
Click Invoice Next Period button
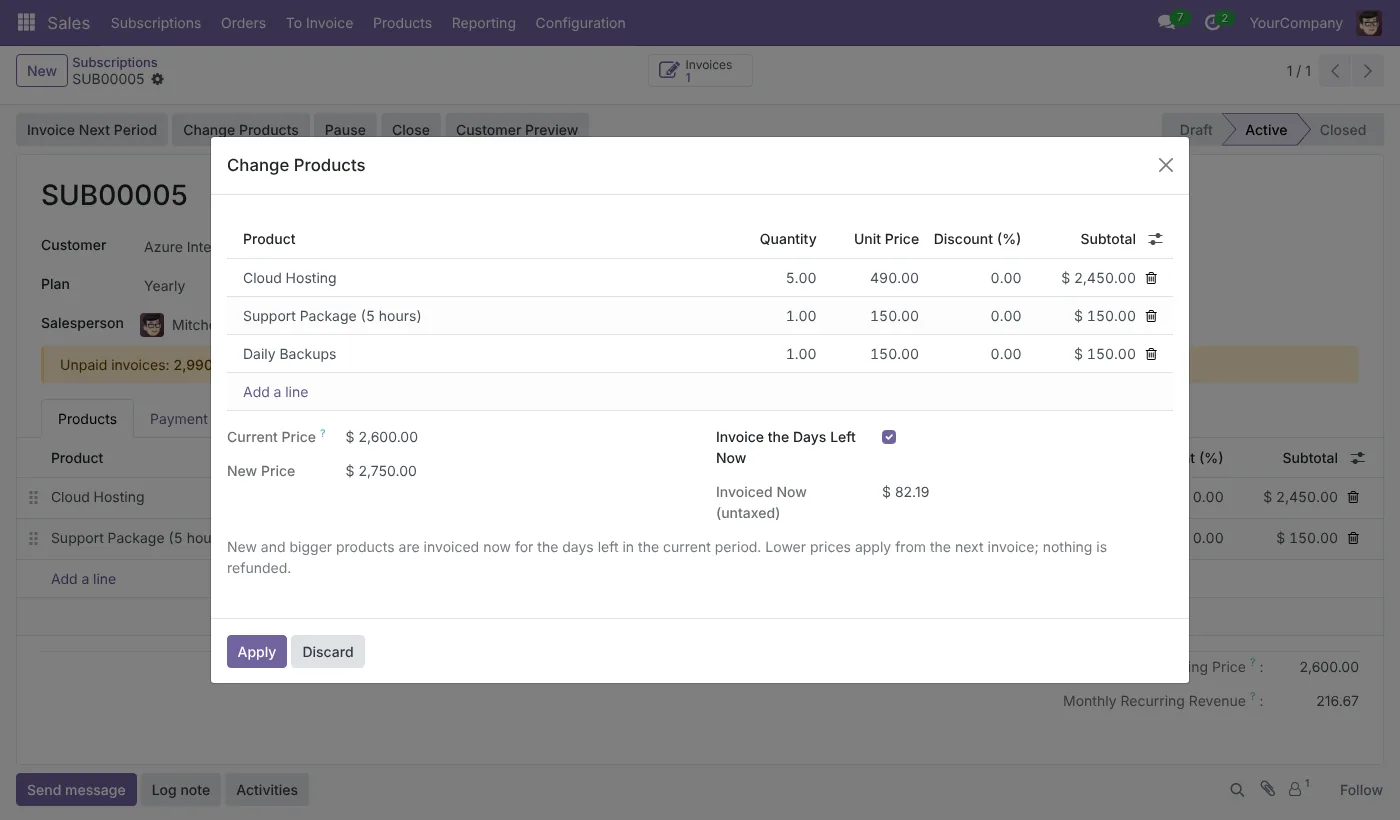tap(92, 129)
